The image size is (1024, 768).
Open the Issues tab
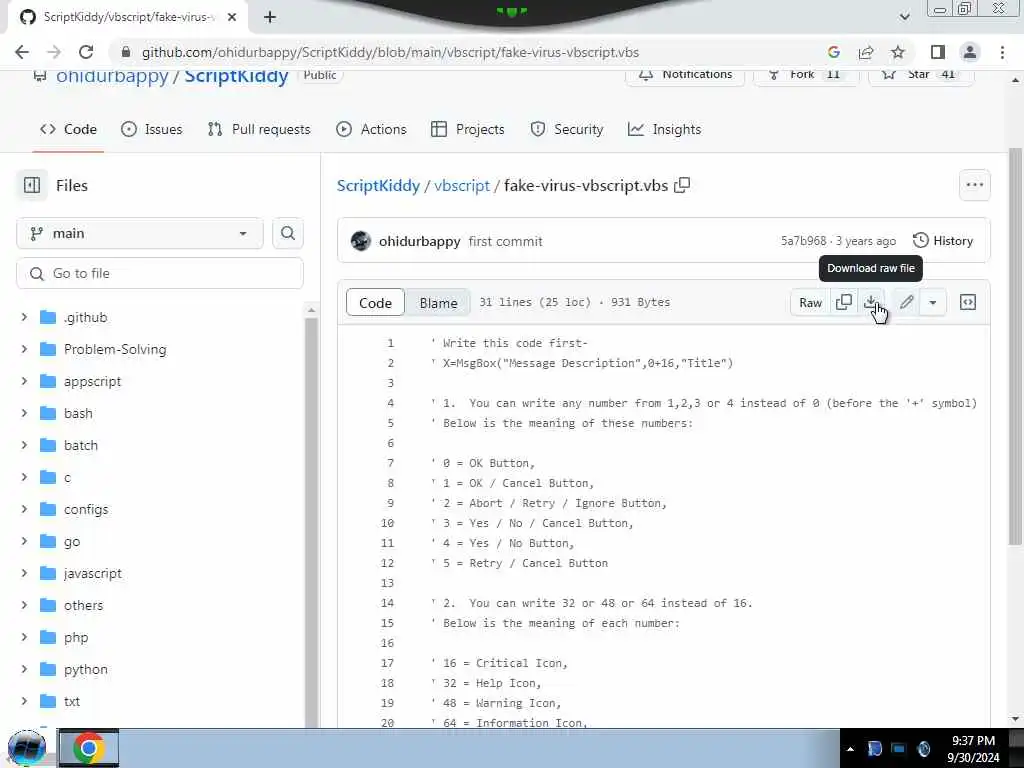point(152,129)
